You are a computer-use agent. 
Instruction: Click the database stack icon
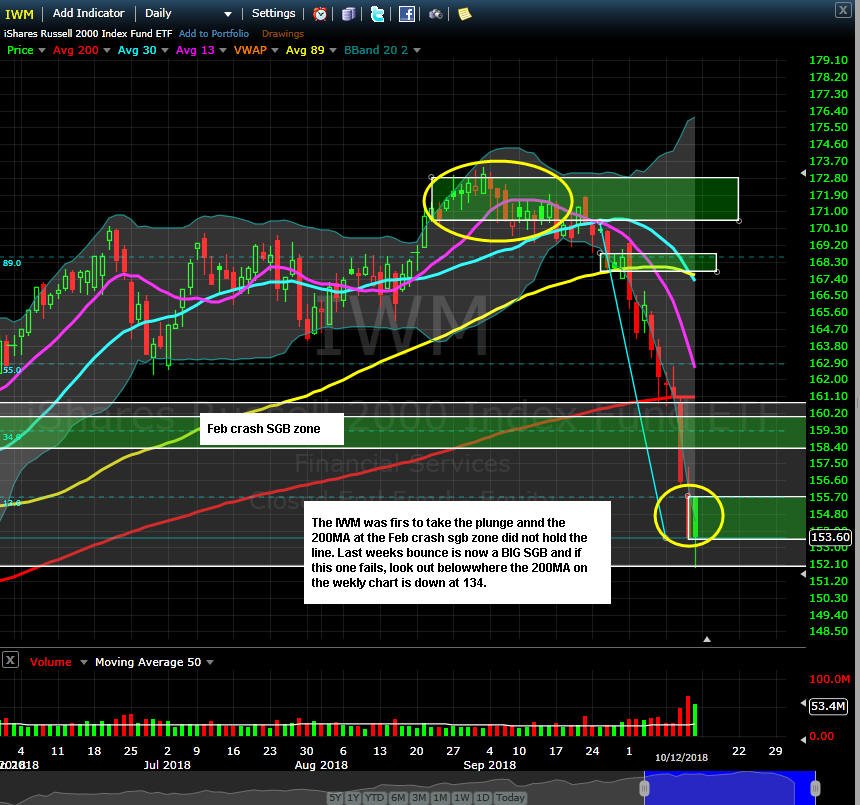pos(348,14)
